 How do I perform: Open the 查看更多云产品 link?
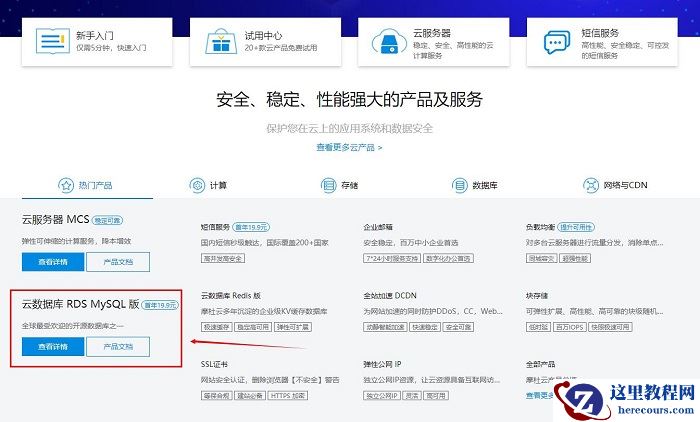pyautogui.click(x=350, y=147)
